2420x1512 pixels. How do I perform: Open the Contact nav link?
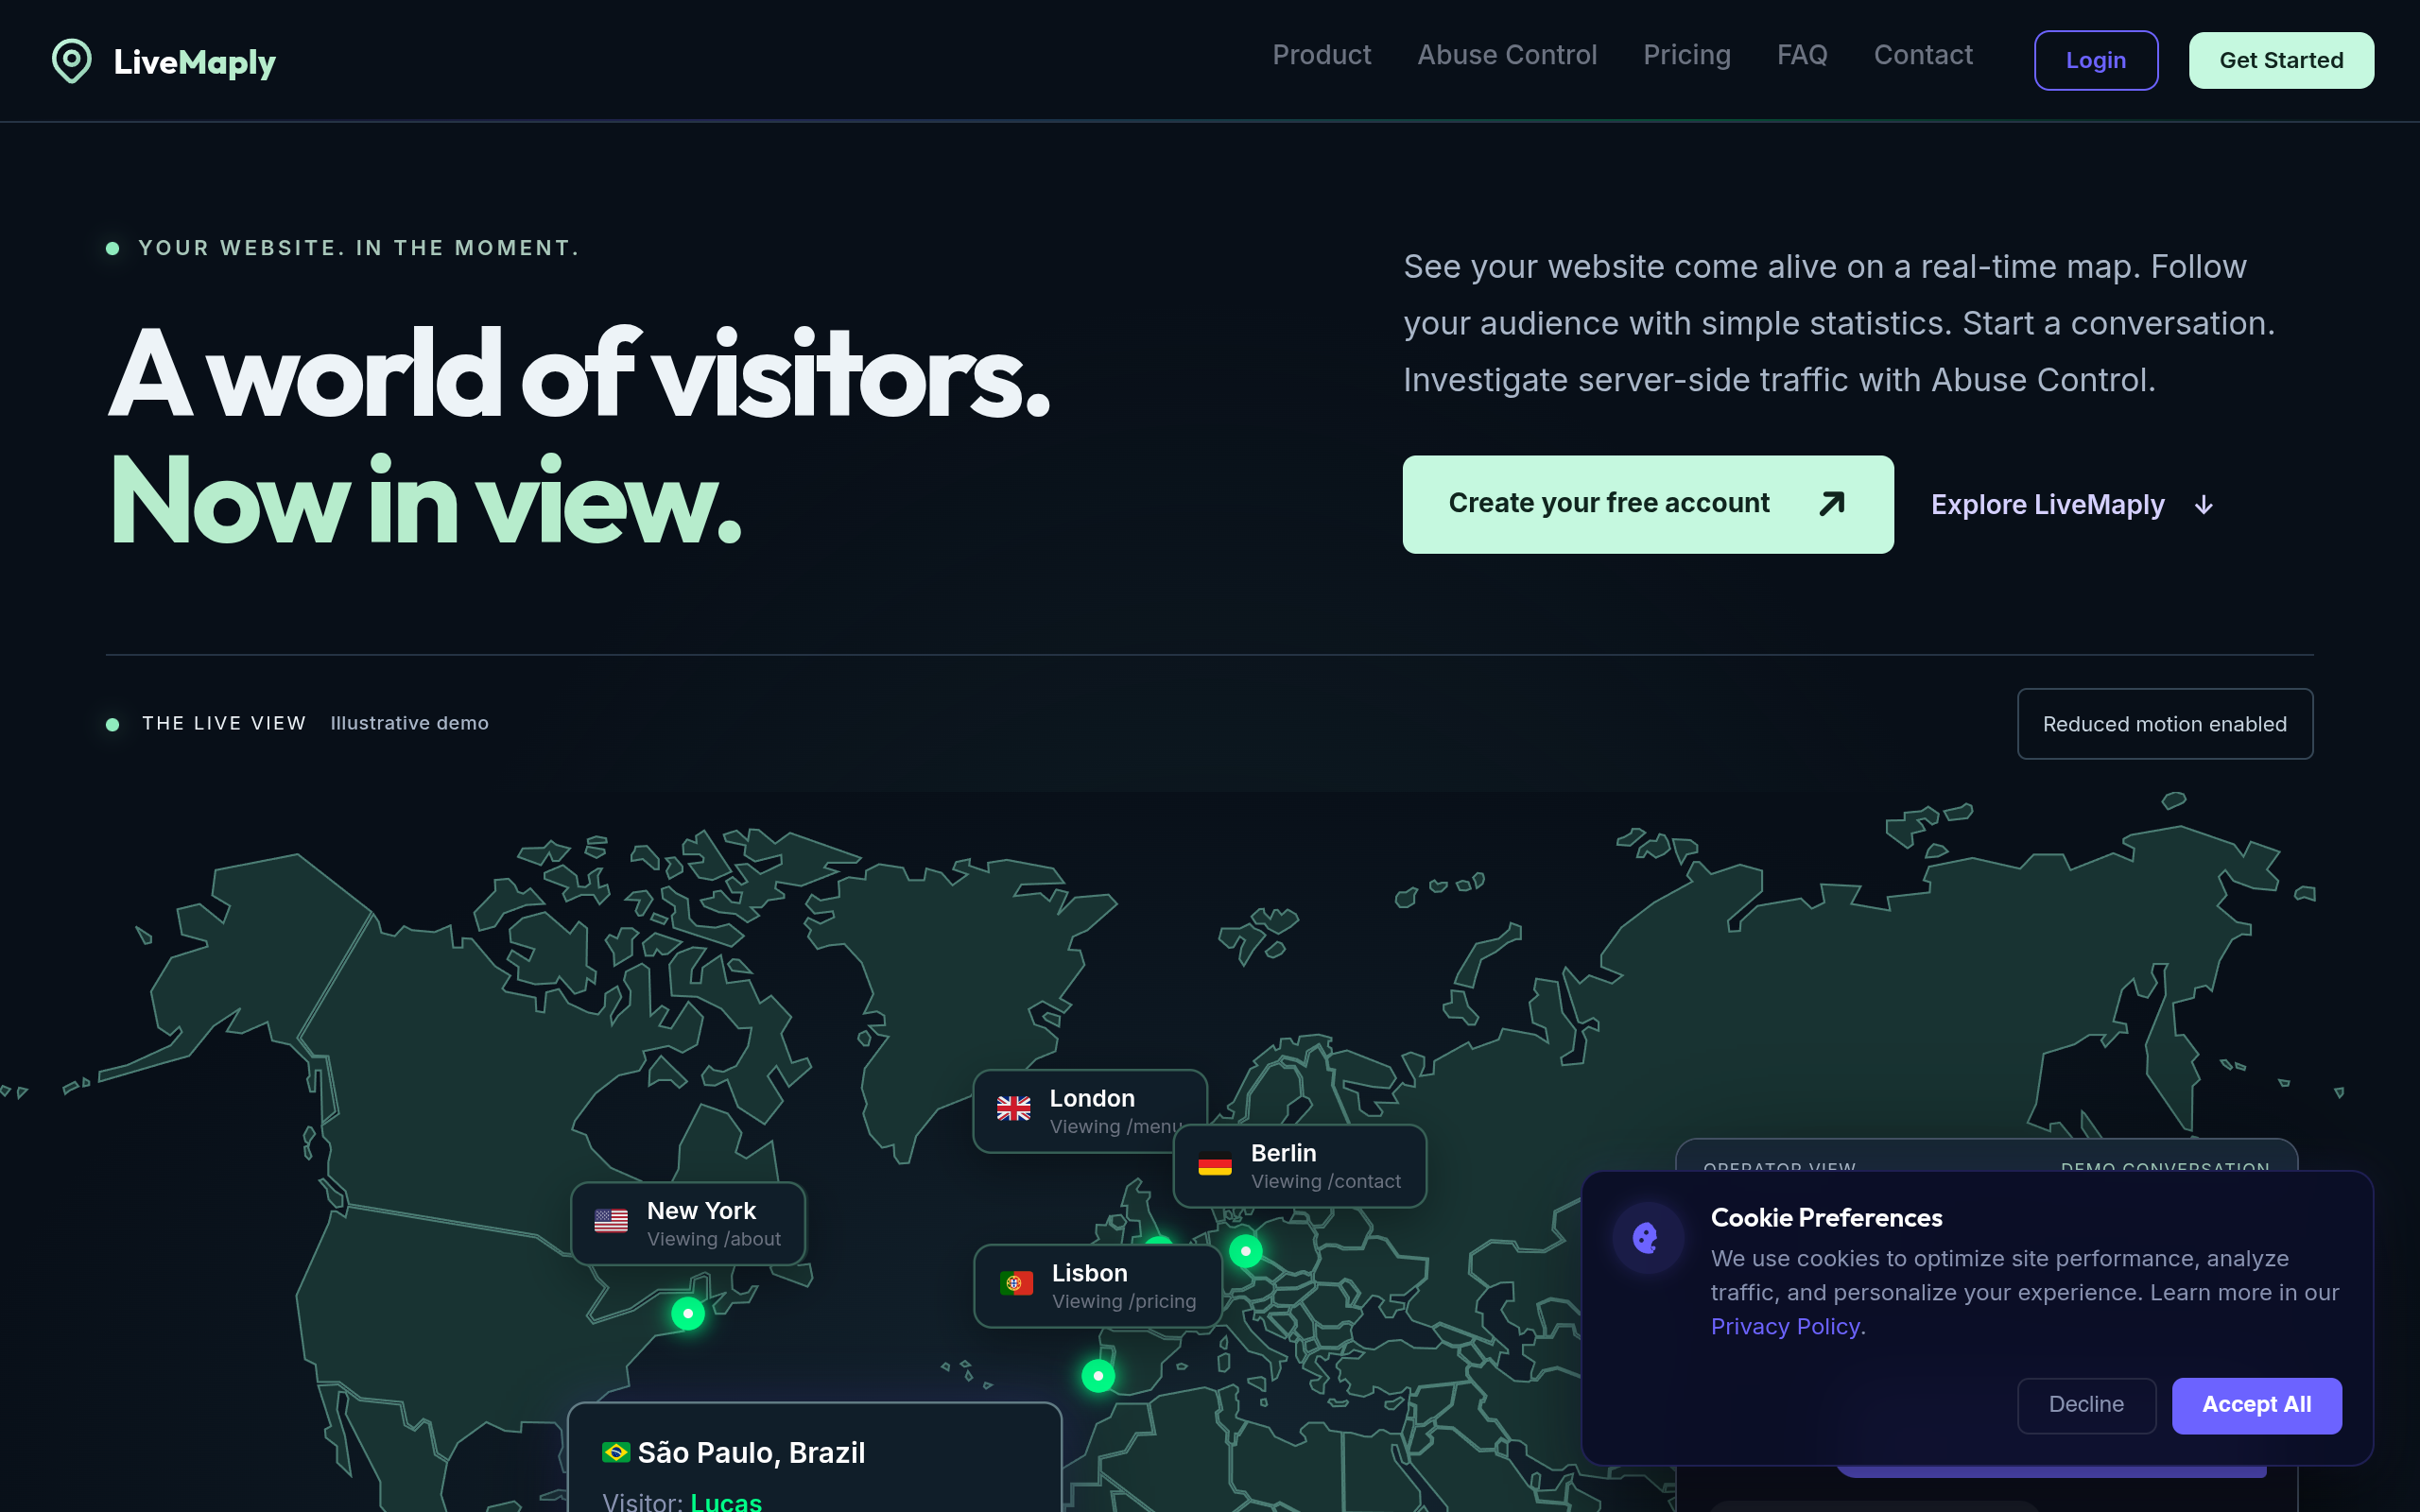1923,55
